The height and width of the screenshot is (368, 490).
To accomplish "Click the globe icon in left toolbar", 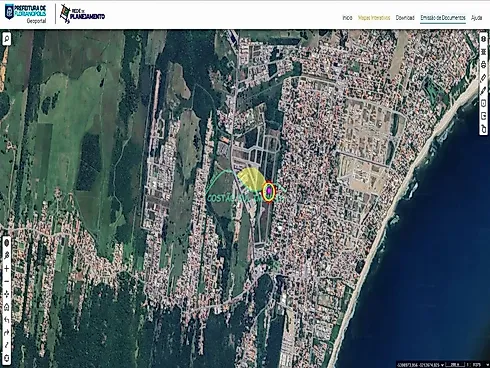I will [6, 243].
